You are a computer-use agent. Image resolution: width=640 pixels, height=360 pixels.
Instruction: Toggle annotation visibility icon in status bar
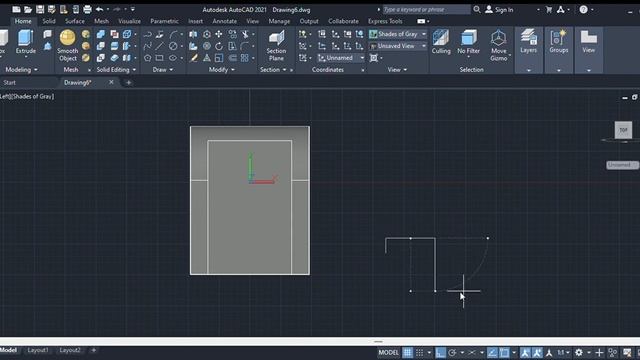(x=525, y=352)
